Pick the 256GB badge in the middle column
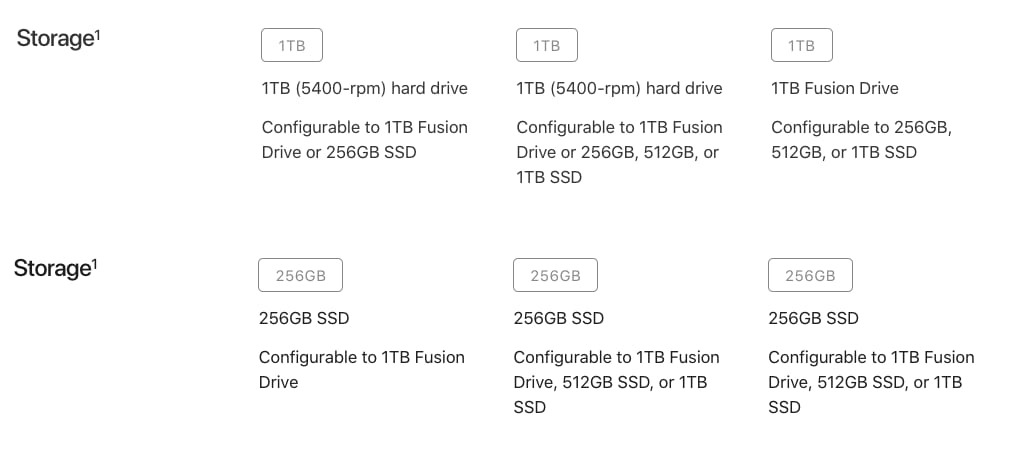Screen dimensions: 1027x476 pyautogui.click(x=555, y=275)
